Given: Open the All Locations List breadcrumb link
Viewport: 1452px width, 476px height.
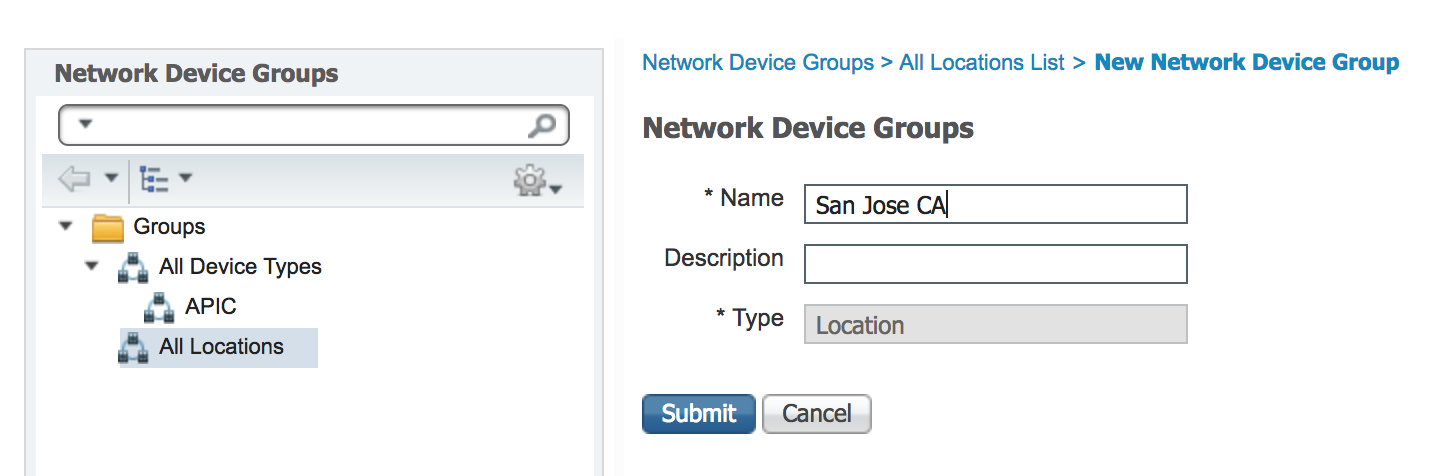Looking at the screenshot, I should click(x=981, y=63).
